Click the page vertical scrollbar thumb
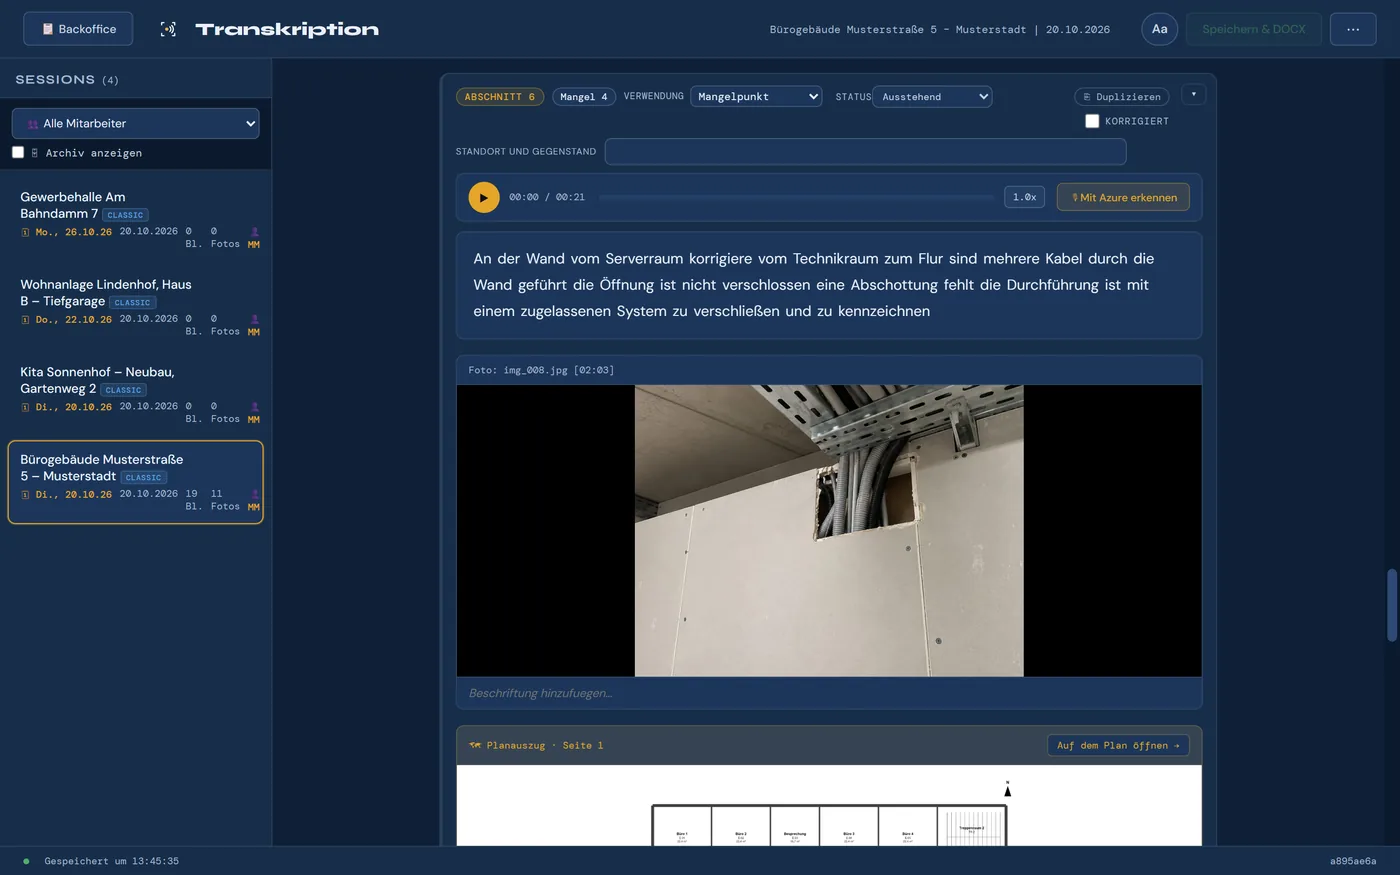 (x=1391, y=605)
